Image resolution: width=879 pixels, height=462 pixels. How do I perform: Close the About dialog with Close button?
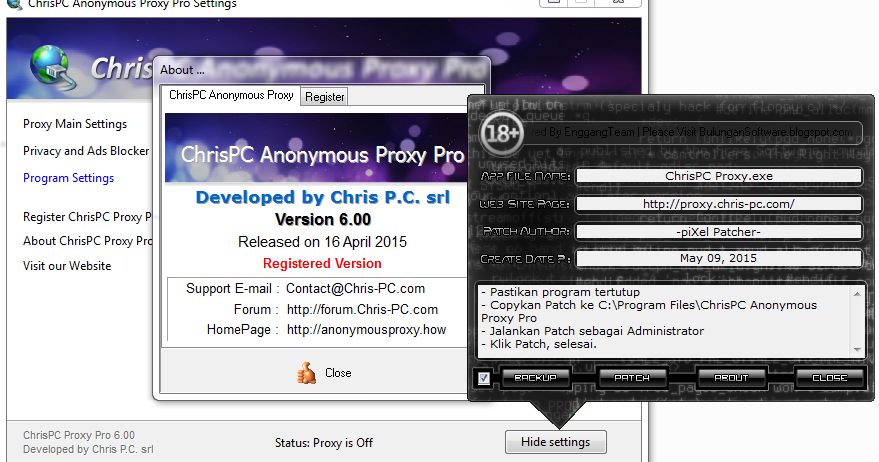coord(324,373)
